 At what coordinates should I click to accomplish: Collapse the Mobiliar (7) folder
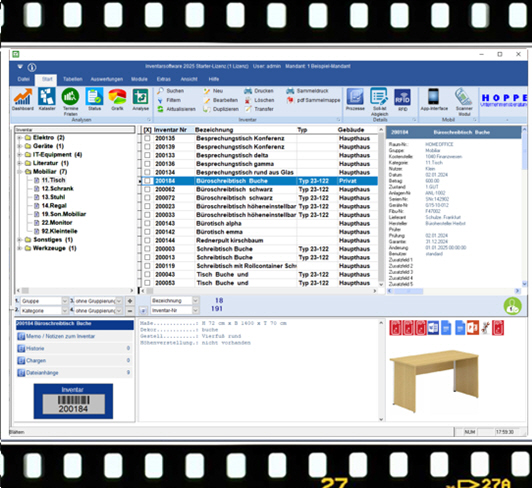20,171
